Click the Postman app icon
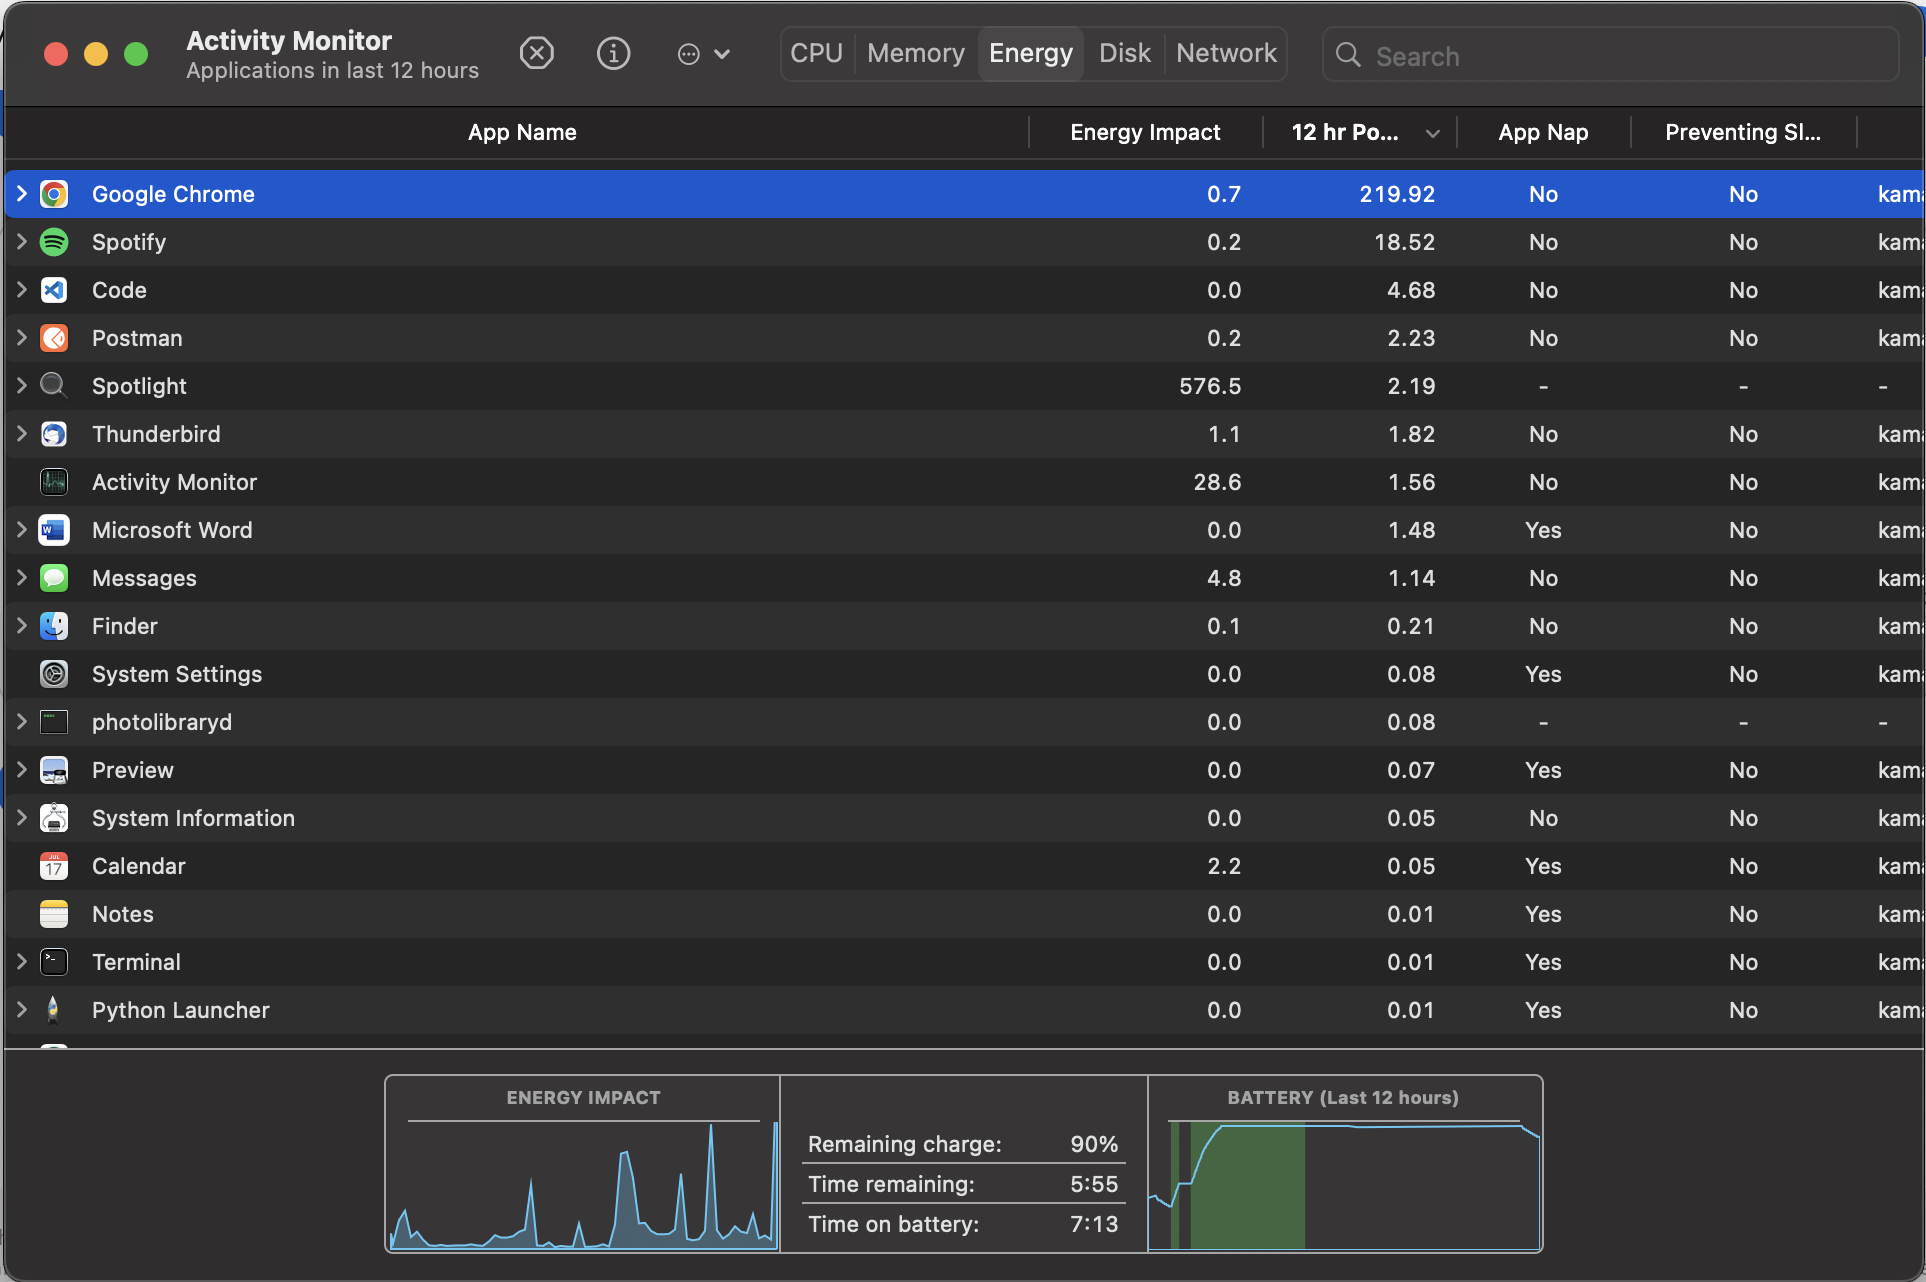Viewport: 1926px width, 1282px height. pos(54,338)
